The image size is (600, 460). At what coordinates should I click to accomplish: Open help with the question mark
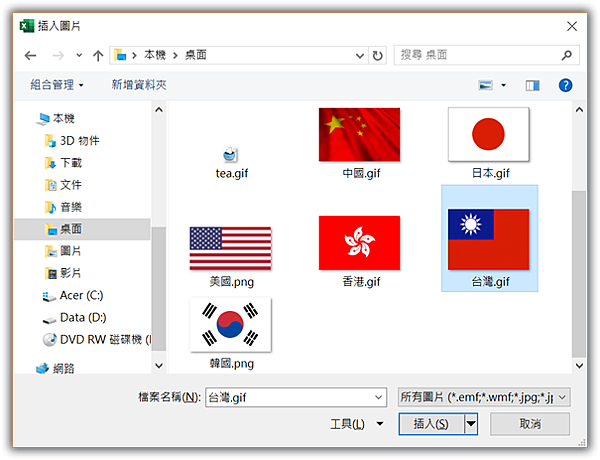(565, 85)
